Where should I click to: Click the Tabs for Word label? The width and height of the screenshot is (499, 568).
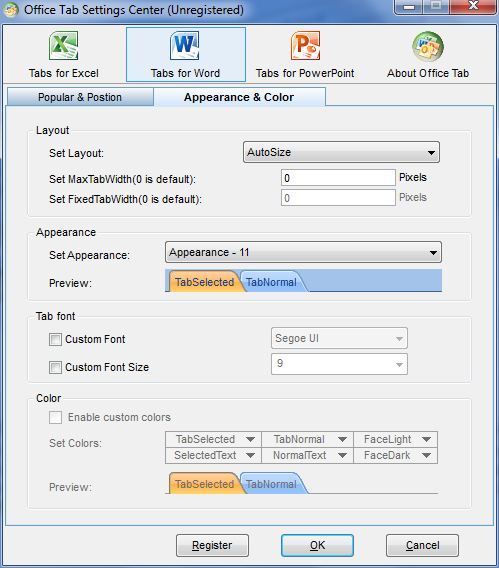[185, 73]
